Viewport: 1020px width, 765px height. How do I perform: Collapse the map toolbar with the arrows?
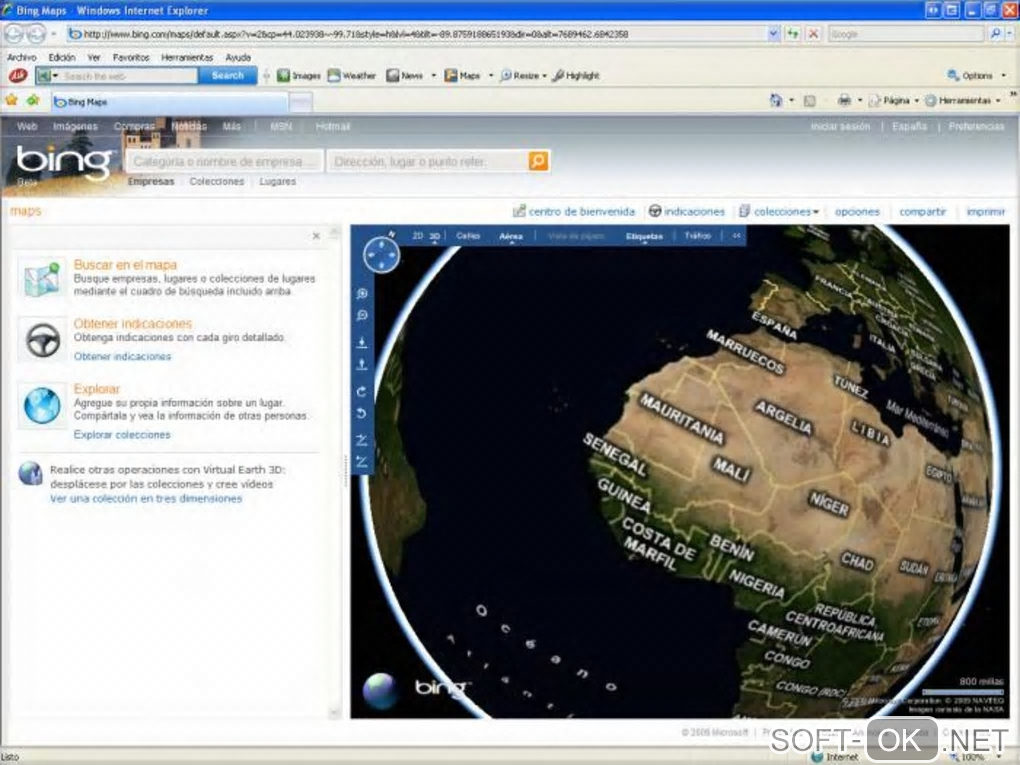[x=736, y=235]
